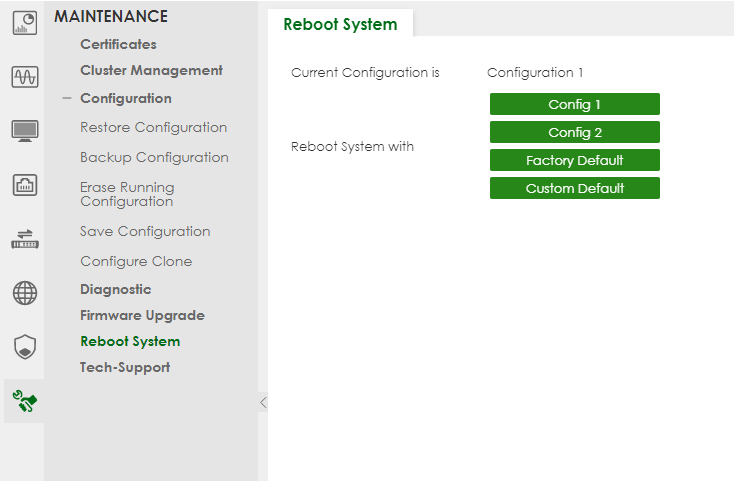This screenshot has width=734, height=481.
Task: Open the dashboard chart icon in sidebar
Action: pos(25,24)
